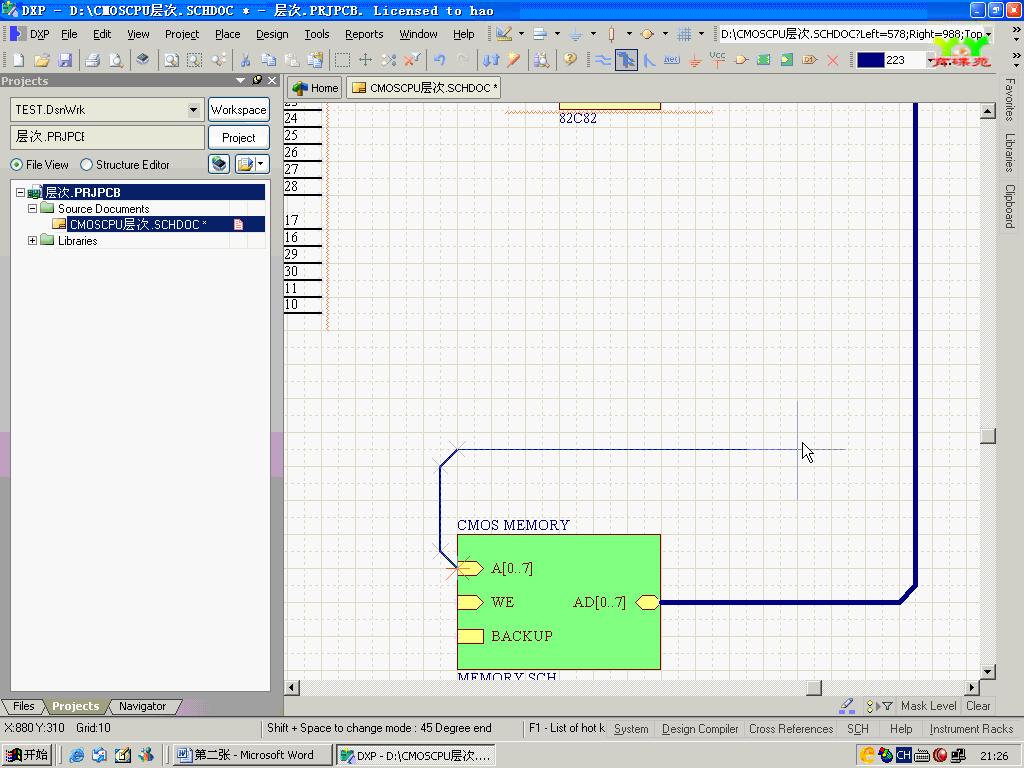Select the Place Part gate icon

pyautogui.click(x=741, y=60)
